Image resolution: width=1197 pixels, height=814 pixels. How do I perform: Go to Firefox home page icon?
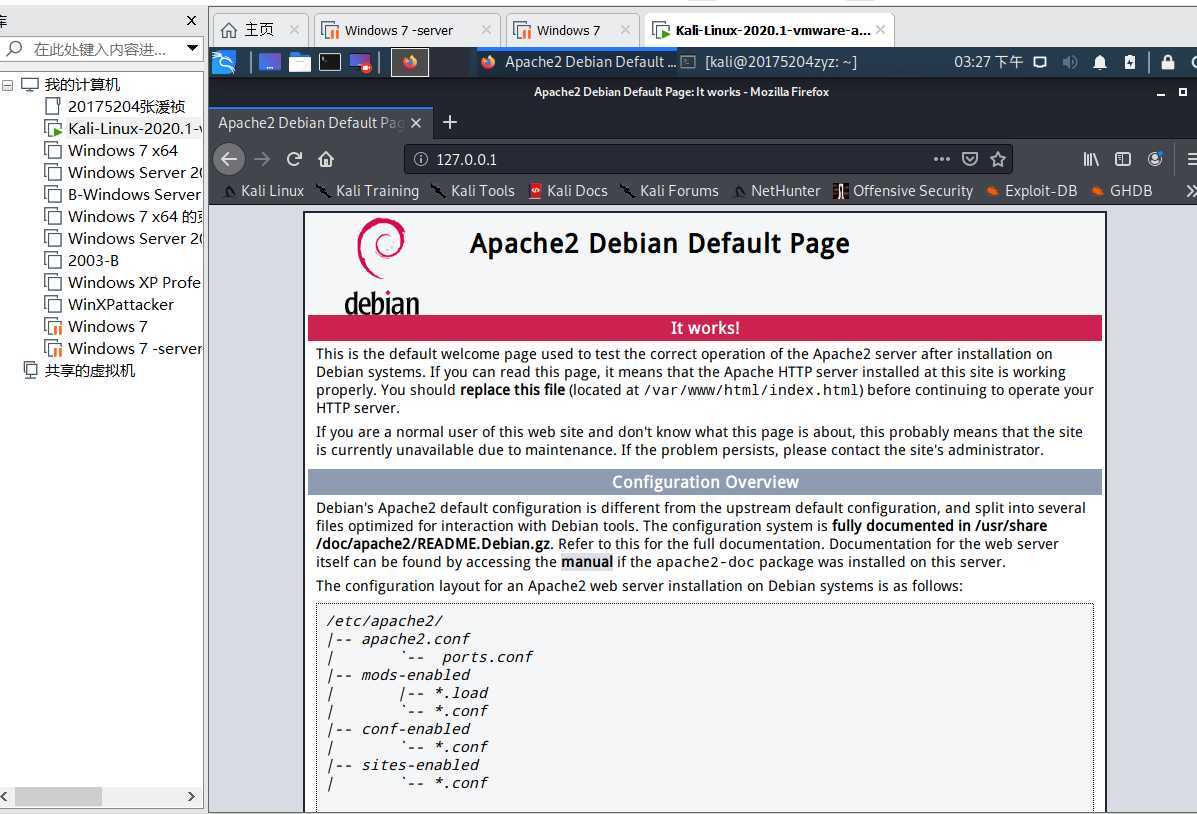pos(326,159)
